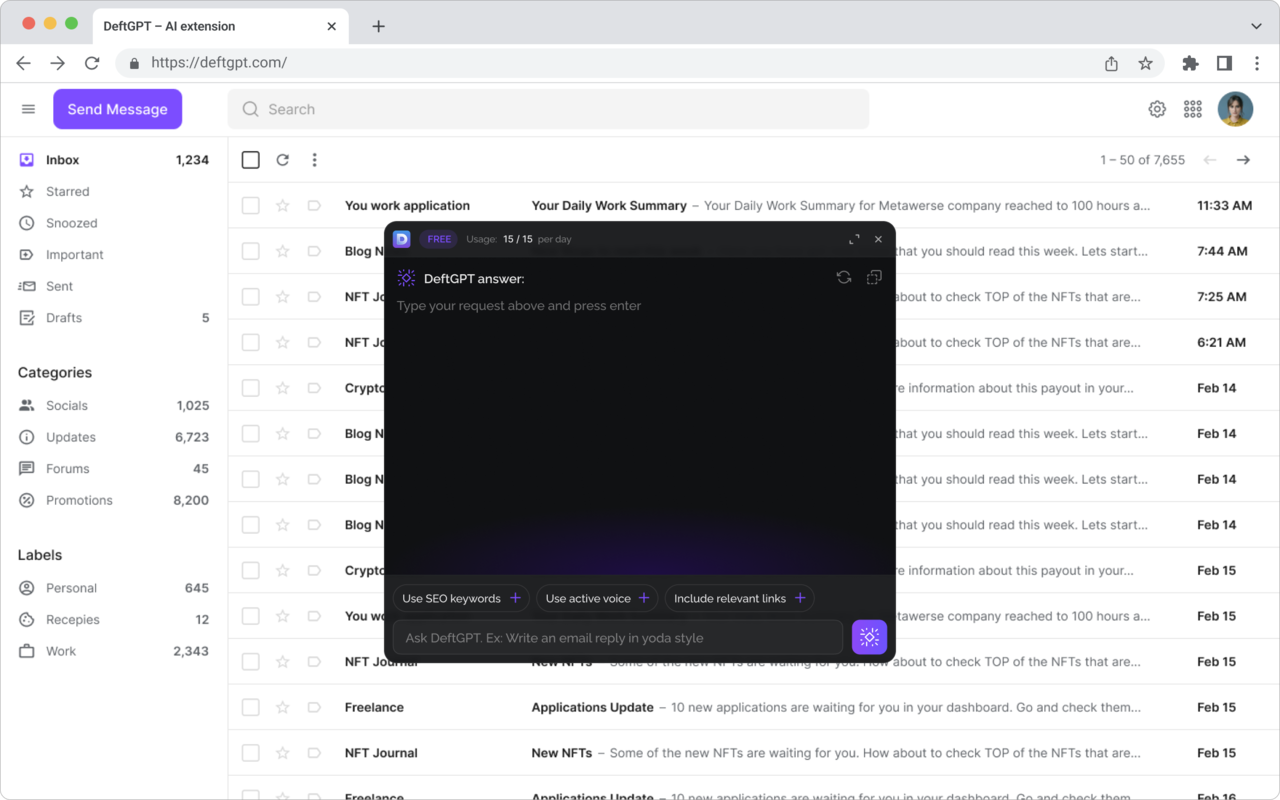Open the Applications Update email from Freelance
Screen dimensions: 1280x800
coord(753,707)
